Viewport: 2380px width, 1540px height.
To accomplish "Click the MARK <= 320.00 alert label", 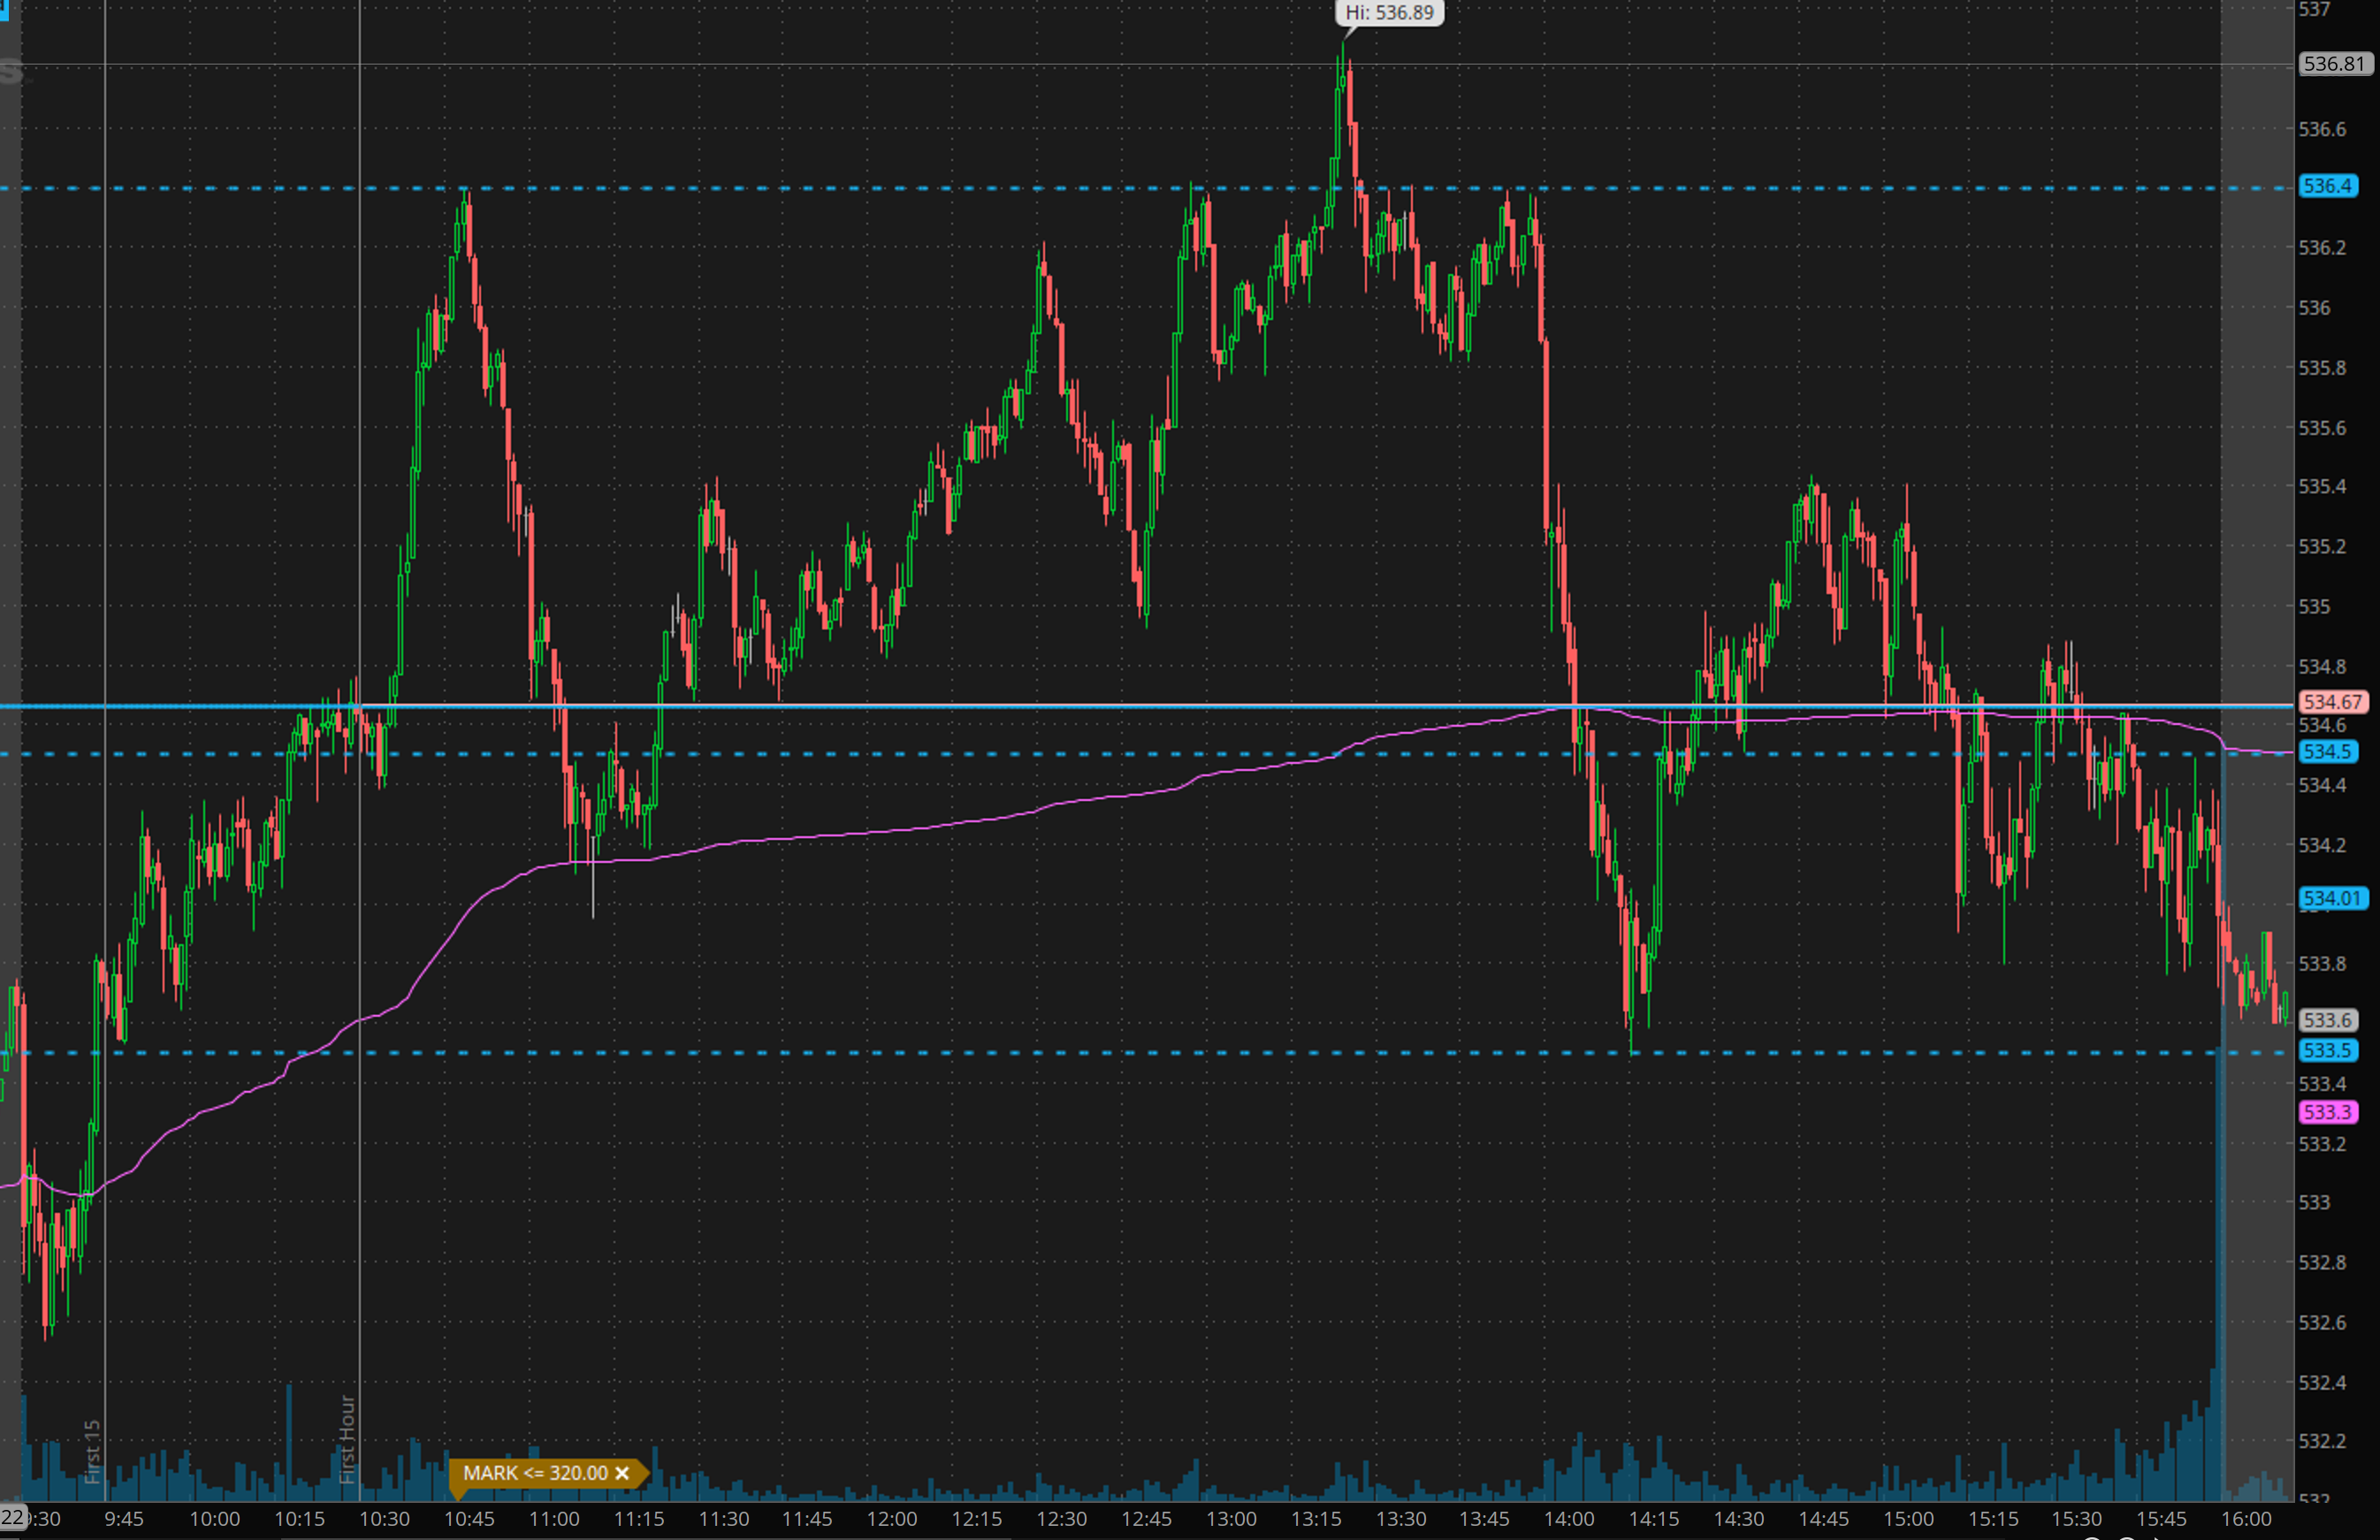I will 535,1473.
